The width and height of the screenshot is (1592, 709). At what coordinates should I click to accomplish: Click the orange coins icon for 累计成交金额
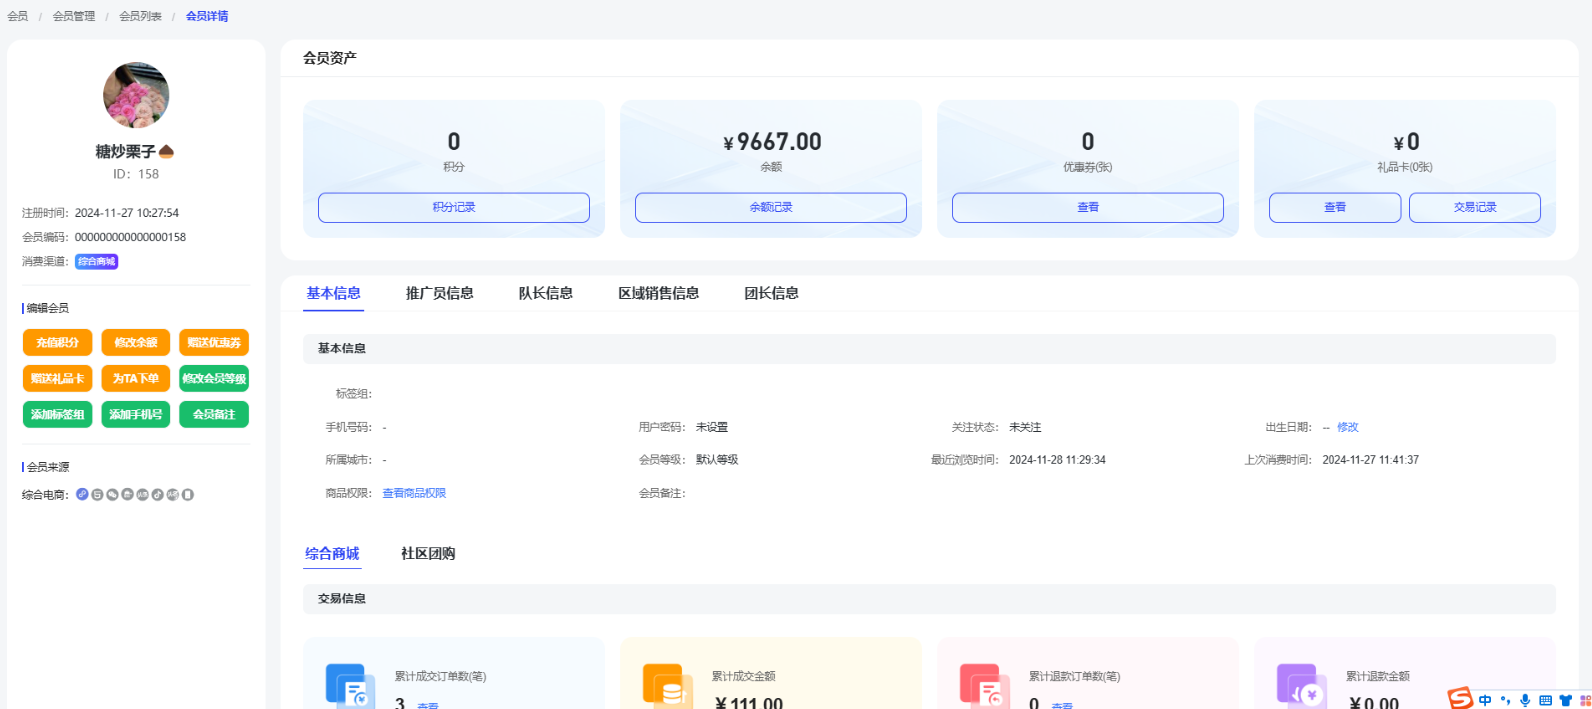tap(666, 686)
